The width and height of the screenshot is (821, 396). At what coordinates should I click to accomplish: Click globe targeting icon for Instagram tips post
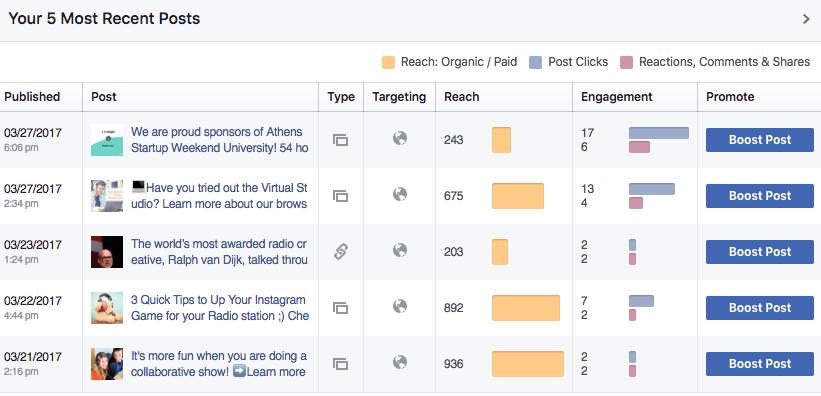pyautogui.click(x=400, y=306)
